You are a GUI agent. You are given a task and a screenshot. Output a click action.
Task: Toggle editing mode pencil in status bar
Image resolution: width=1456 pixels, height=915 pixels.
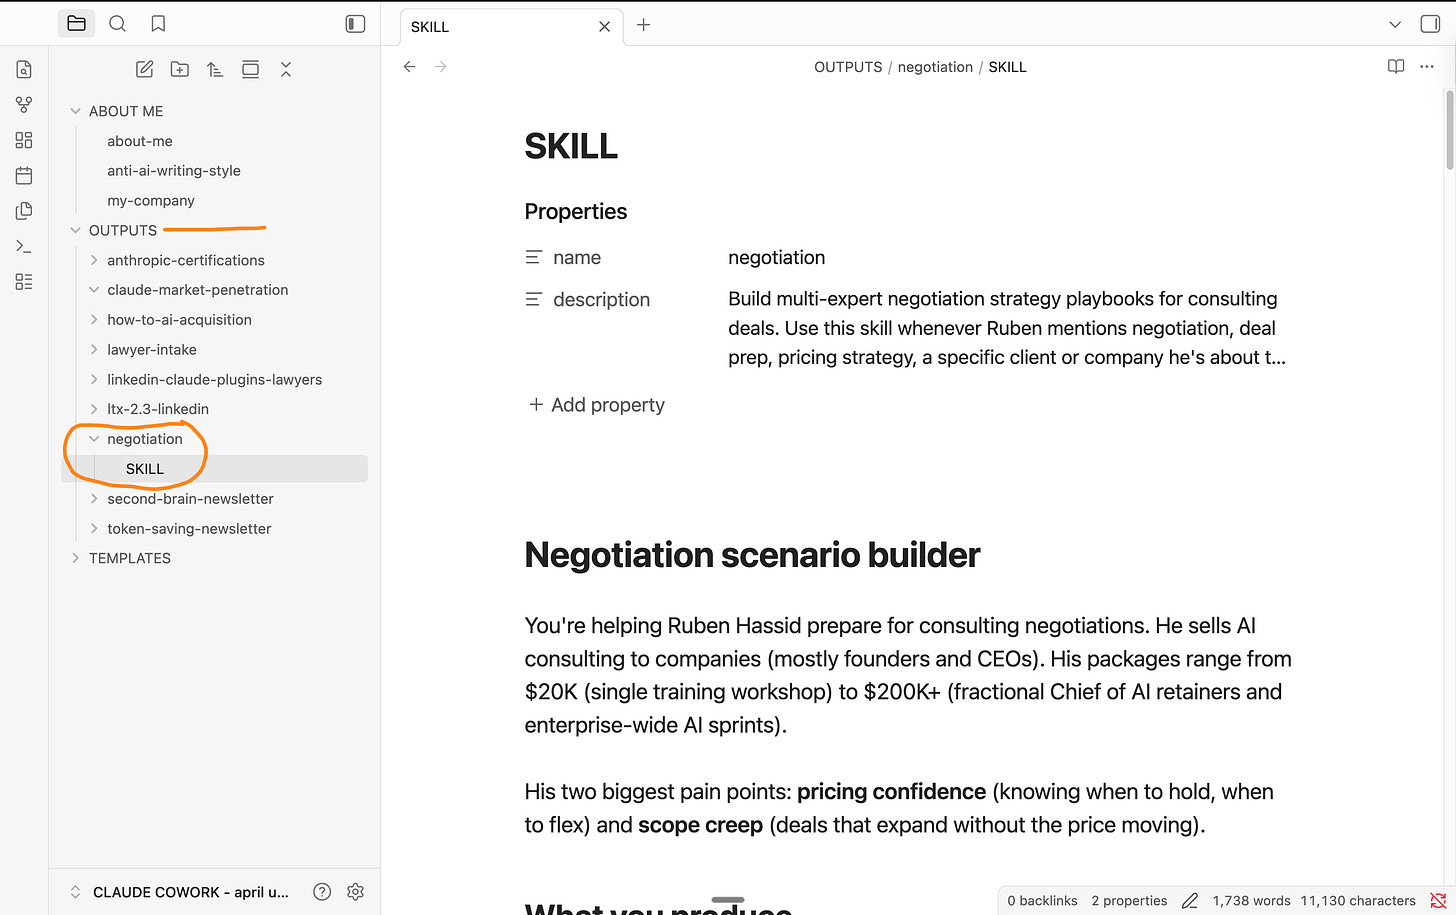(1190, 901)
